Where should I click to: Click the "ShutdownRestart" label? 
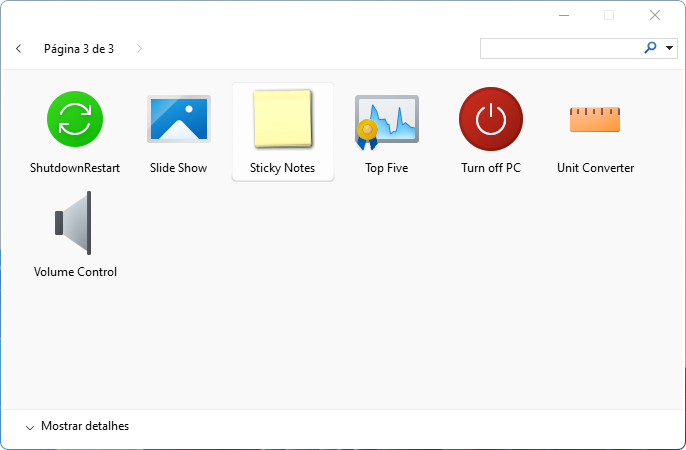75,168
